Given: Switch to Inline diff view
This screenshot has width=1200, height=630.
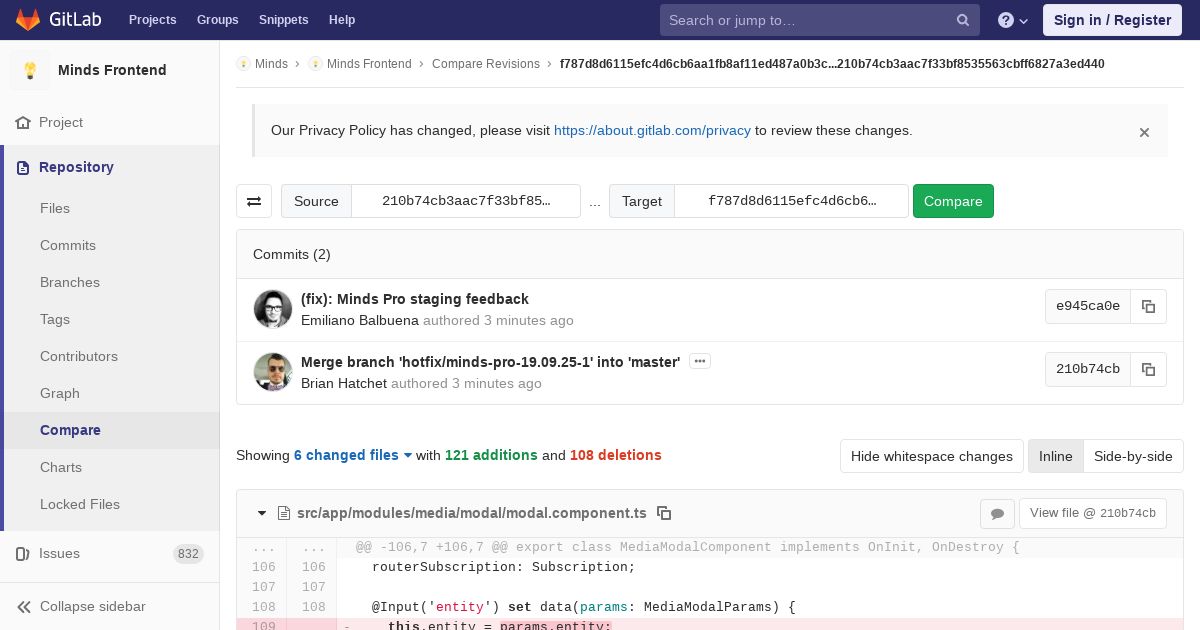Looking at the screenshot, I should [x=1055, y=456].
